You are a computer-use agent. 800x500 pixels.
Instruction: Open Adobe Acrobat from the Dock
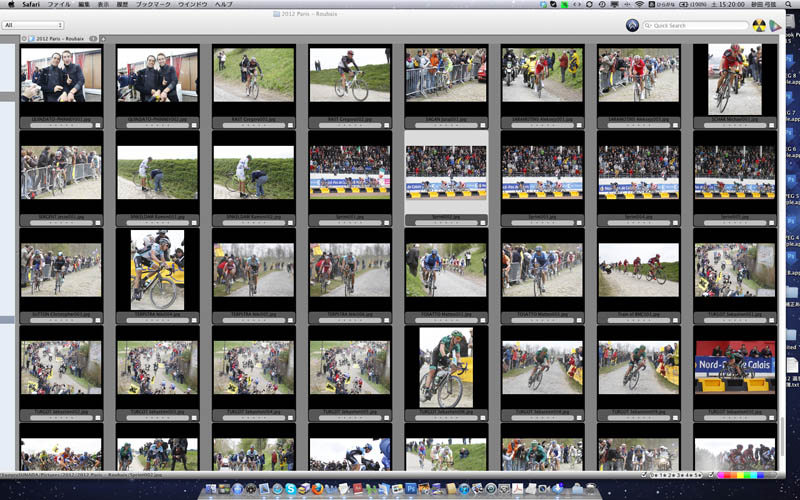[517, 489]
